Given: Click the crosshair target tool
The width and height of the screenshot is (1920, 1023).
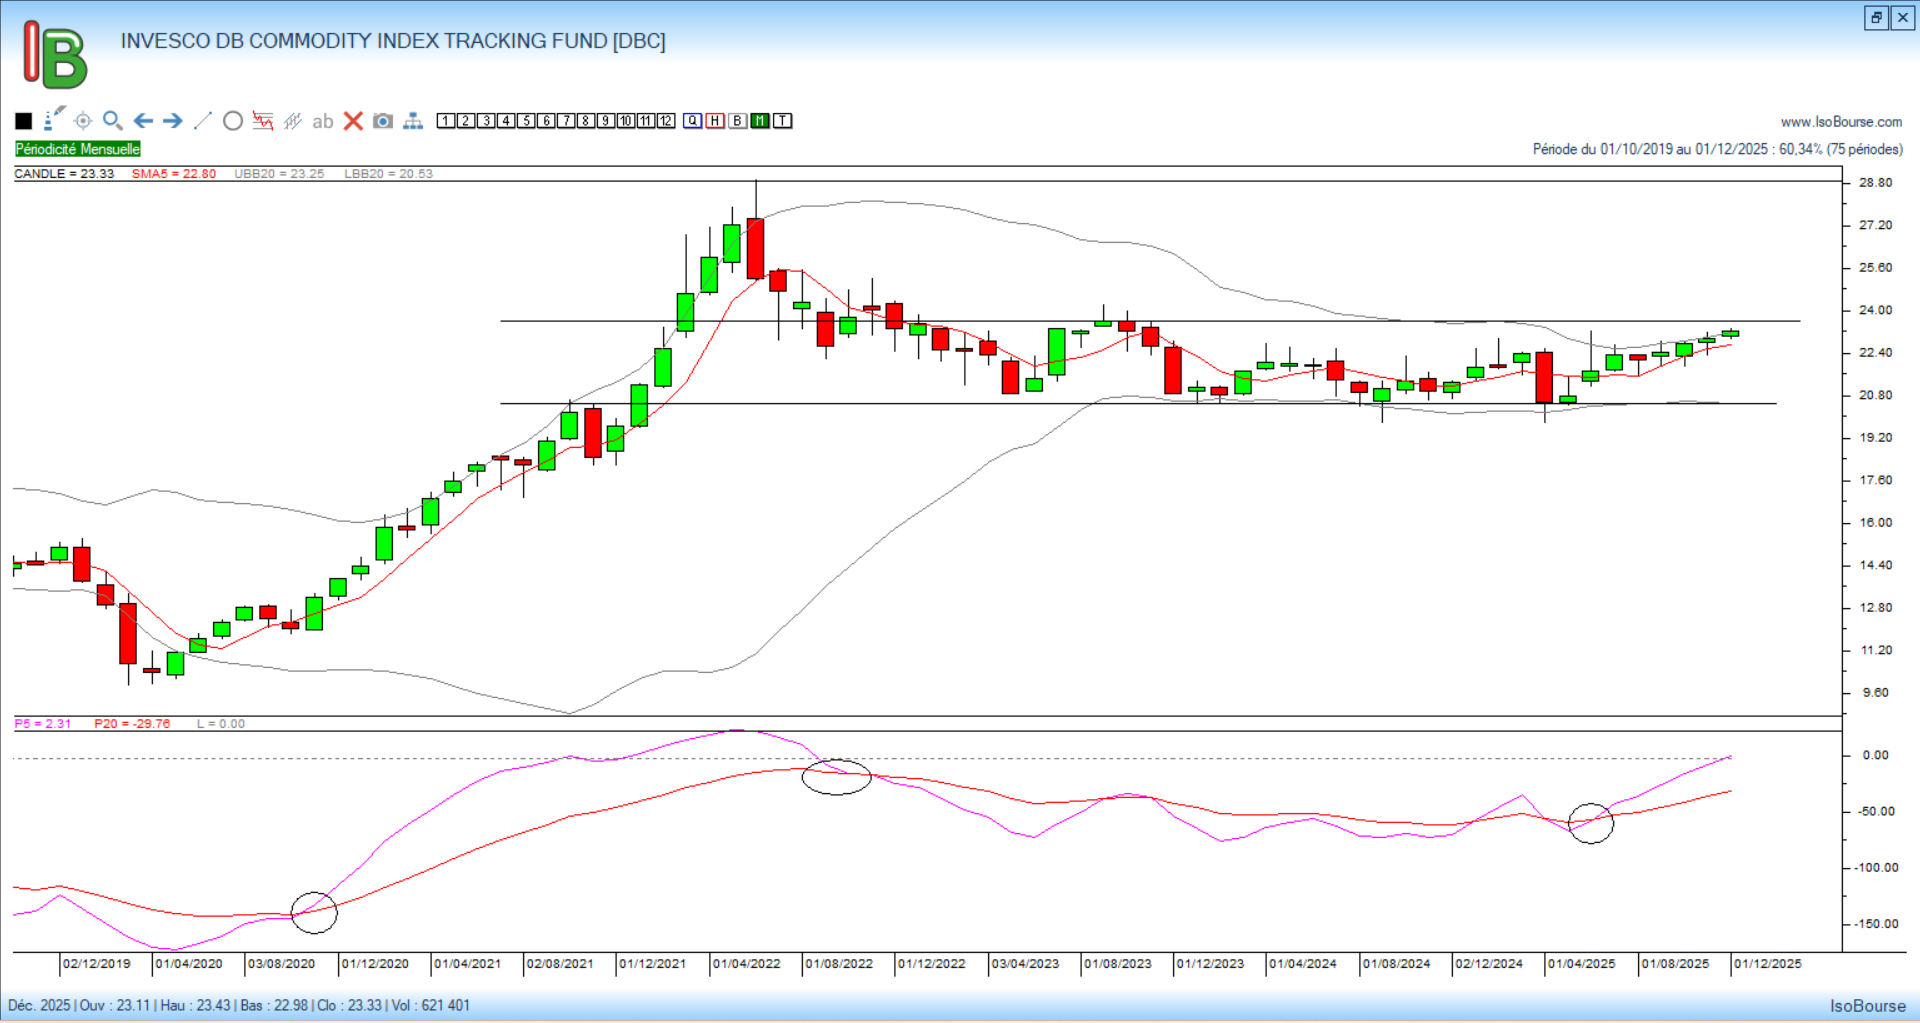Looking at the screenshot, I should click(83, 121).
